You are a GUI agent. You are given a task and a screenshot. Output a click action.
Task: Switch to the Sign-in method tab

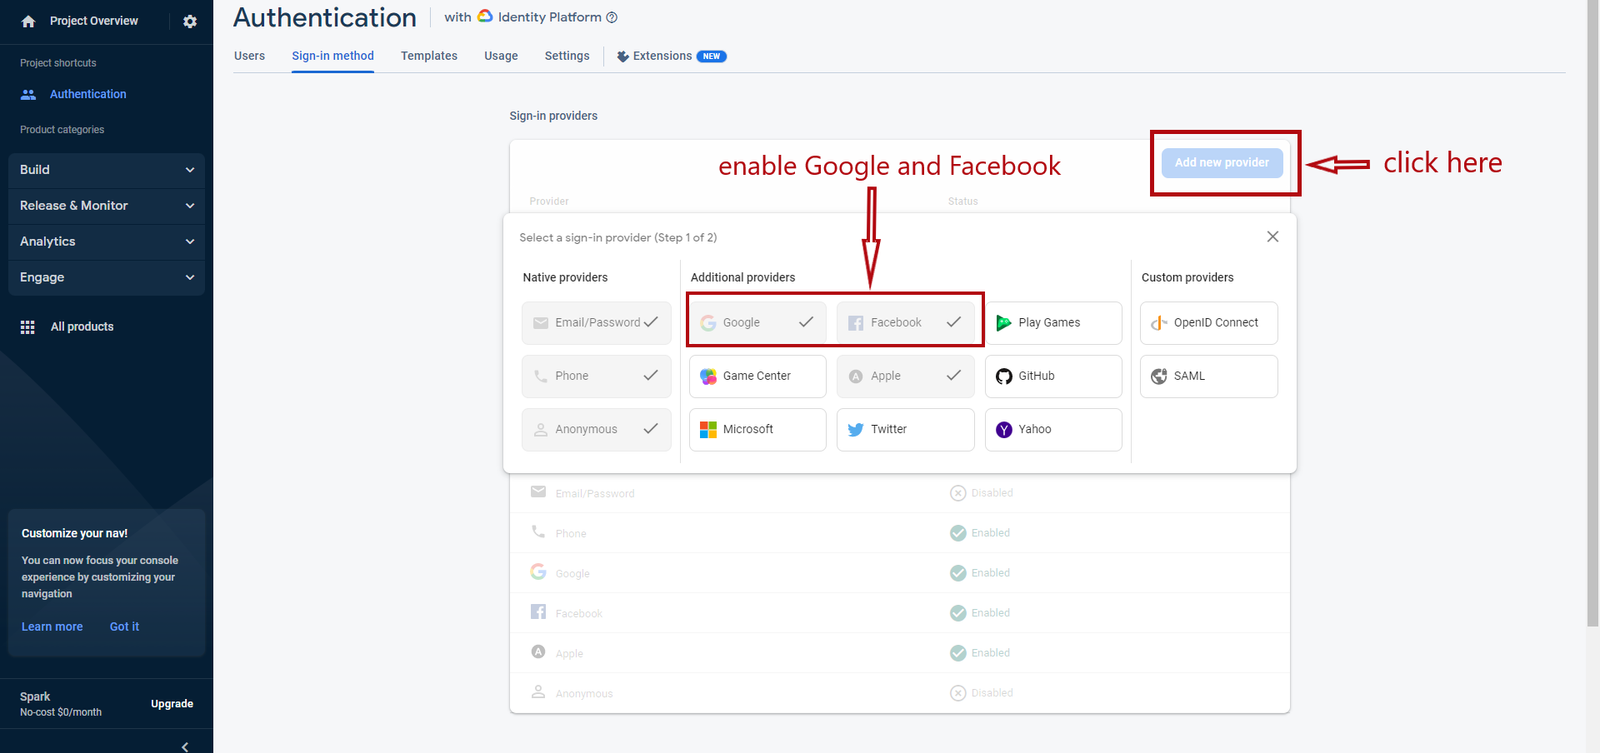[x=333, y=56]
